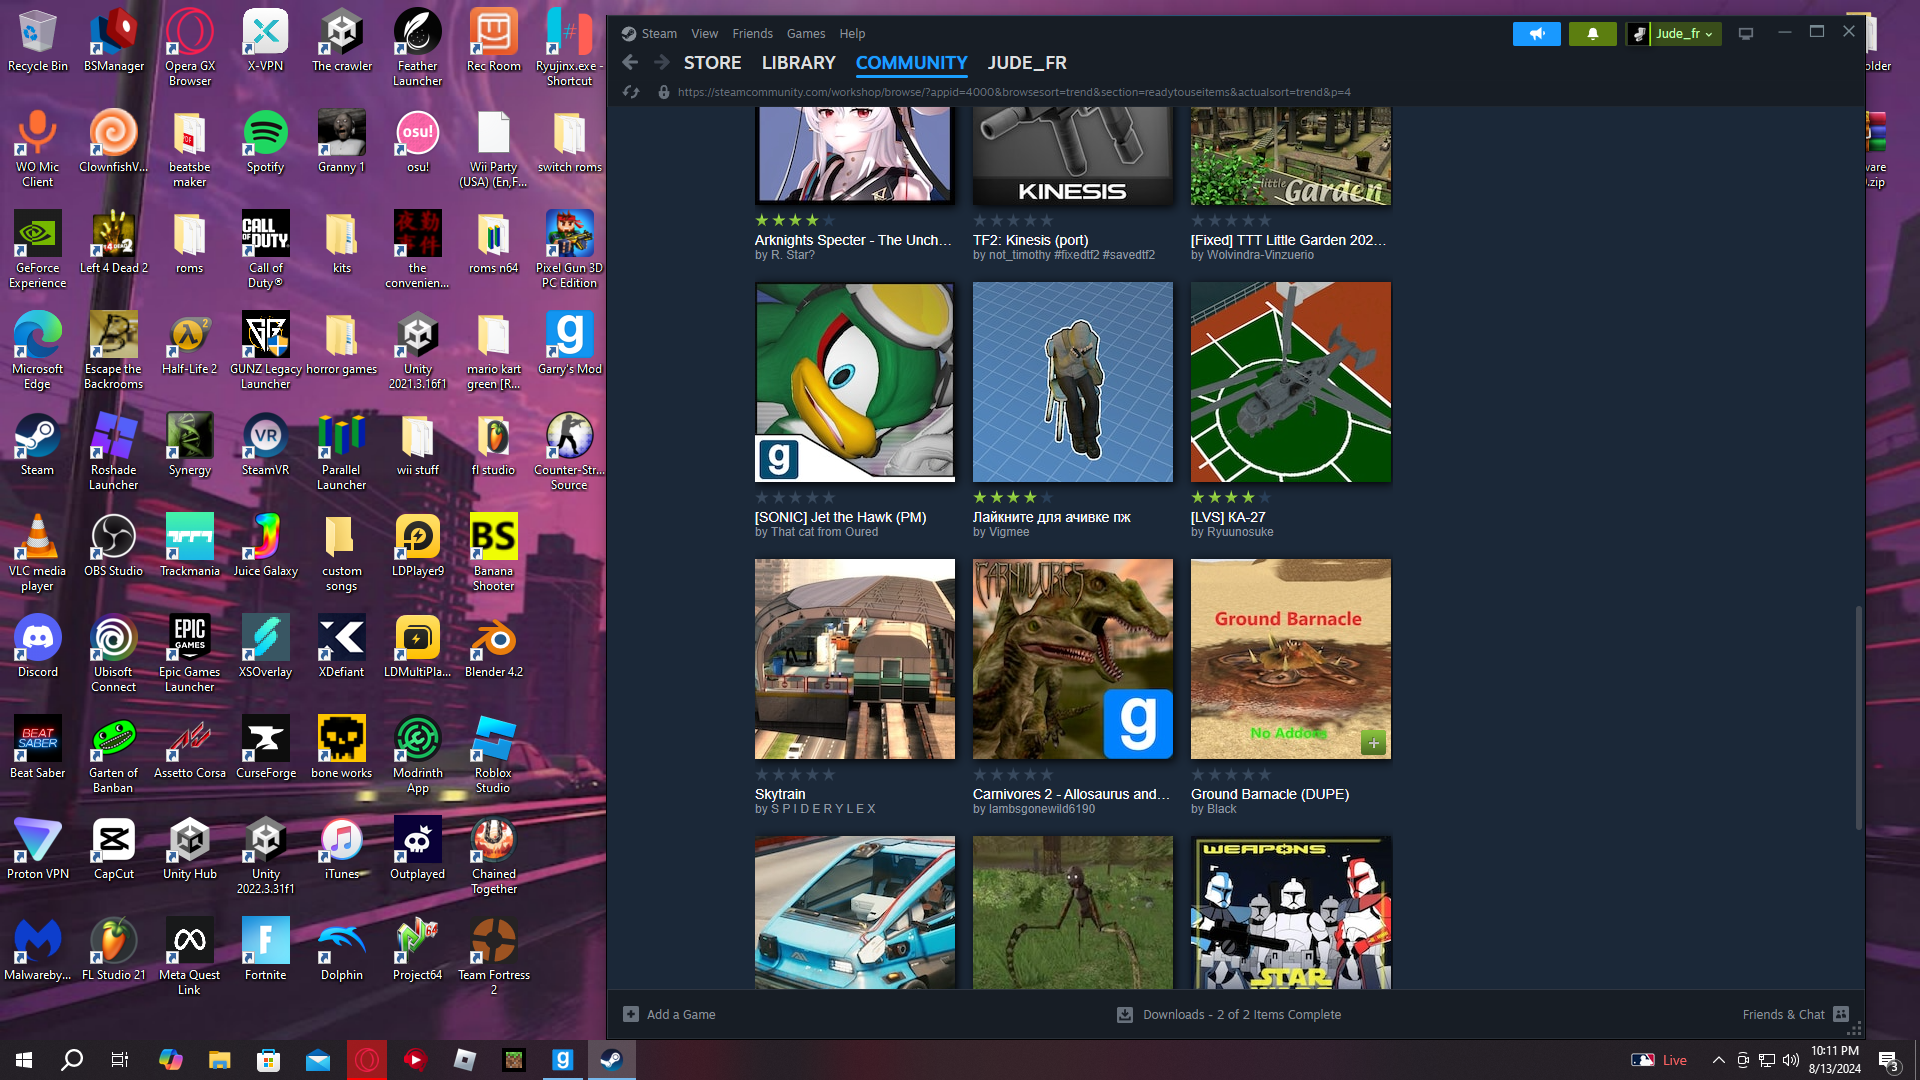Click the Steam announcements megaphone button

click(1536, 34)
